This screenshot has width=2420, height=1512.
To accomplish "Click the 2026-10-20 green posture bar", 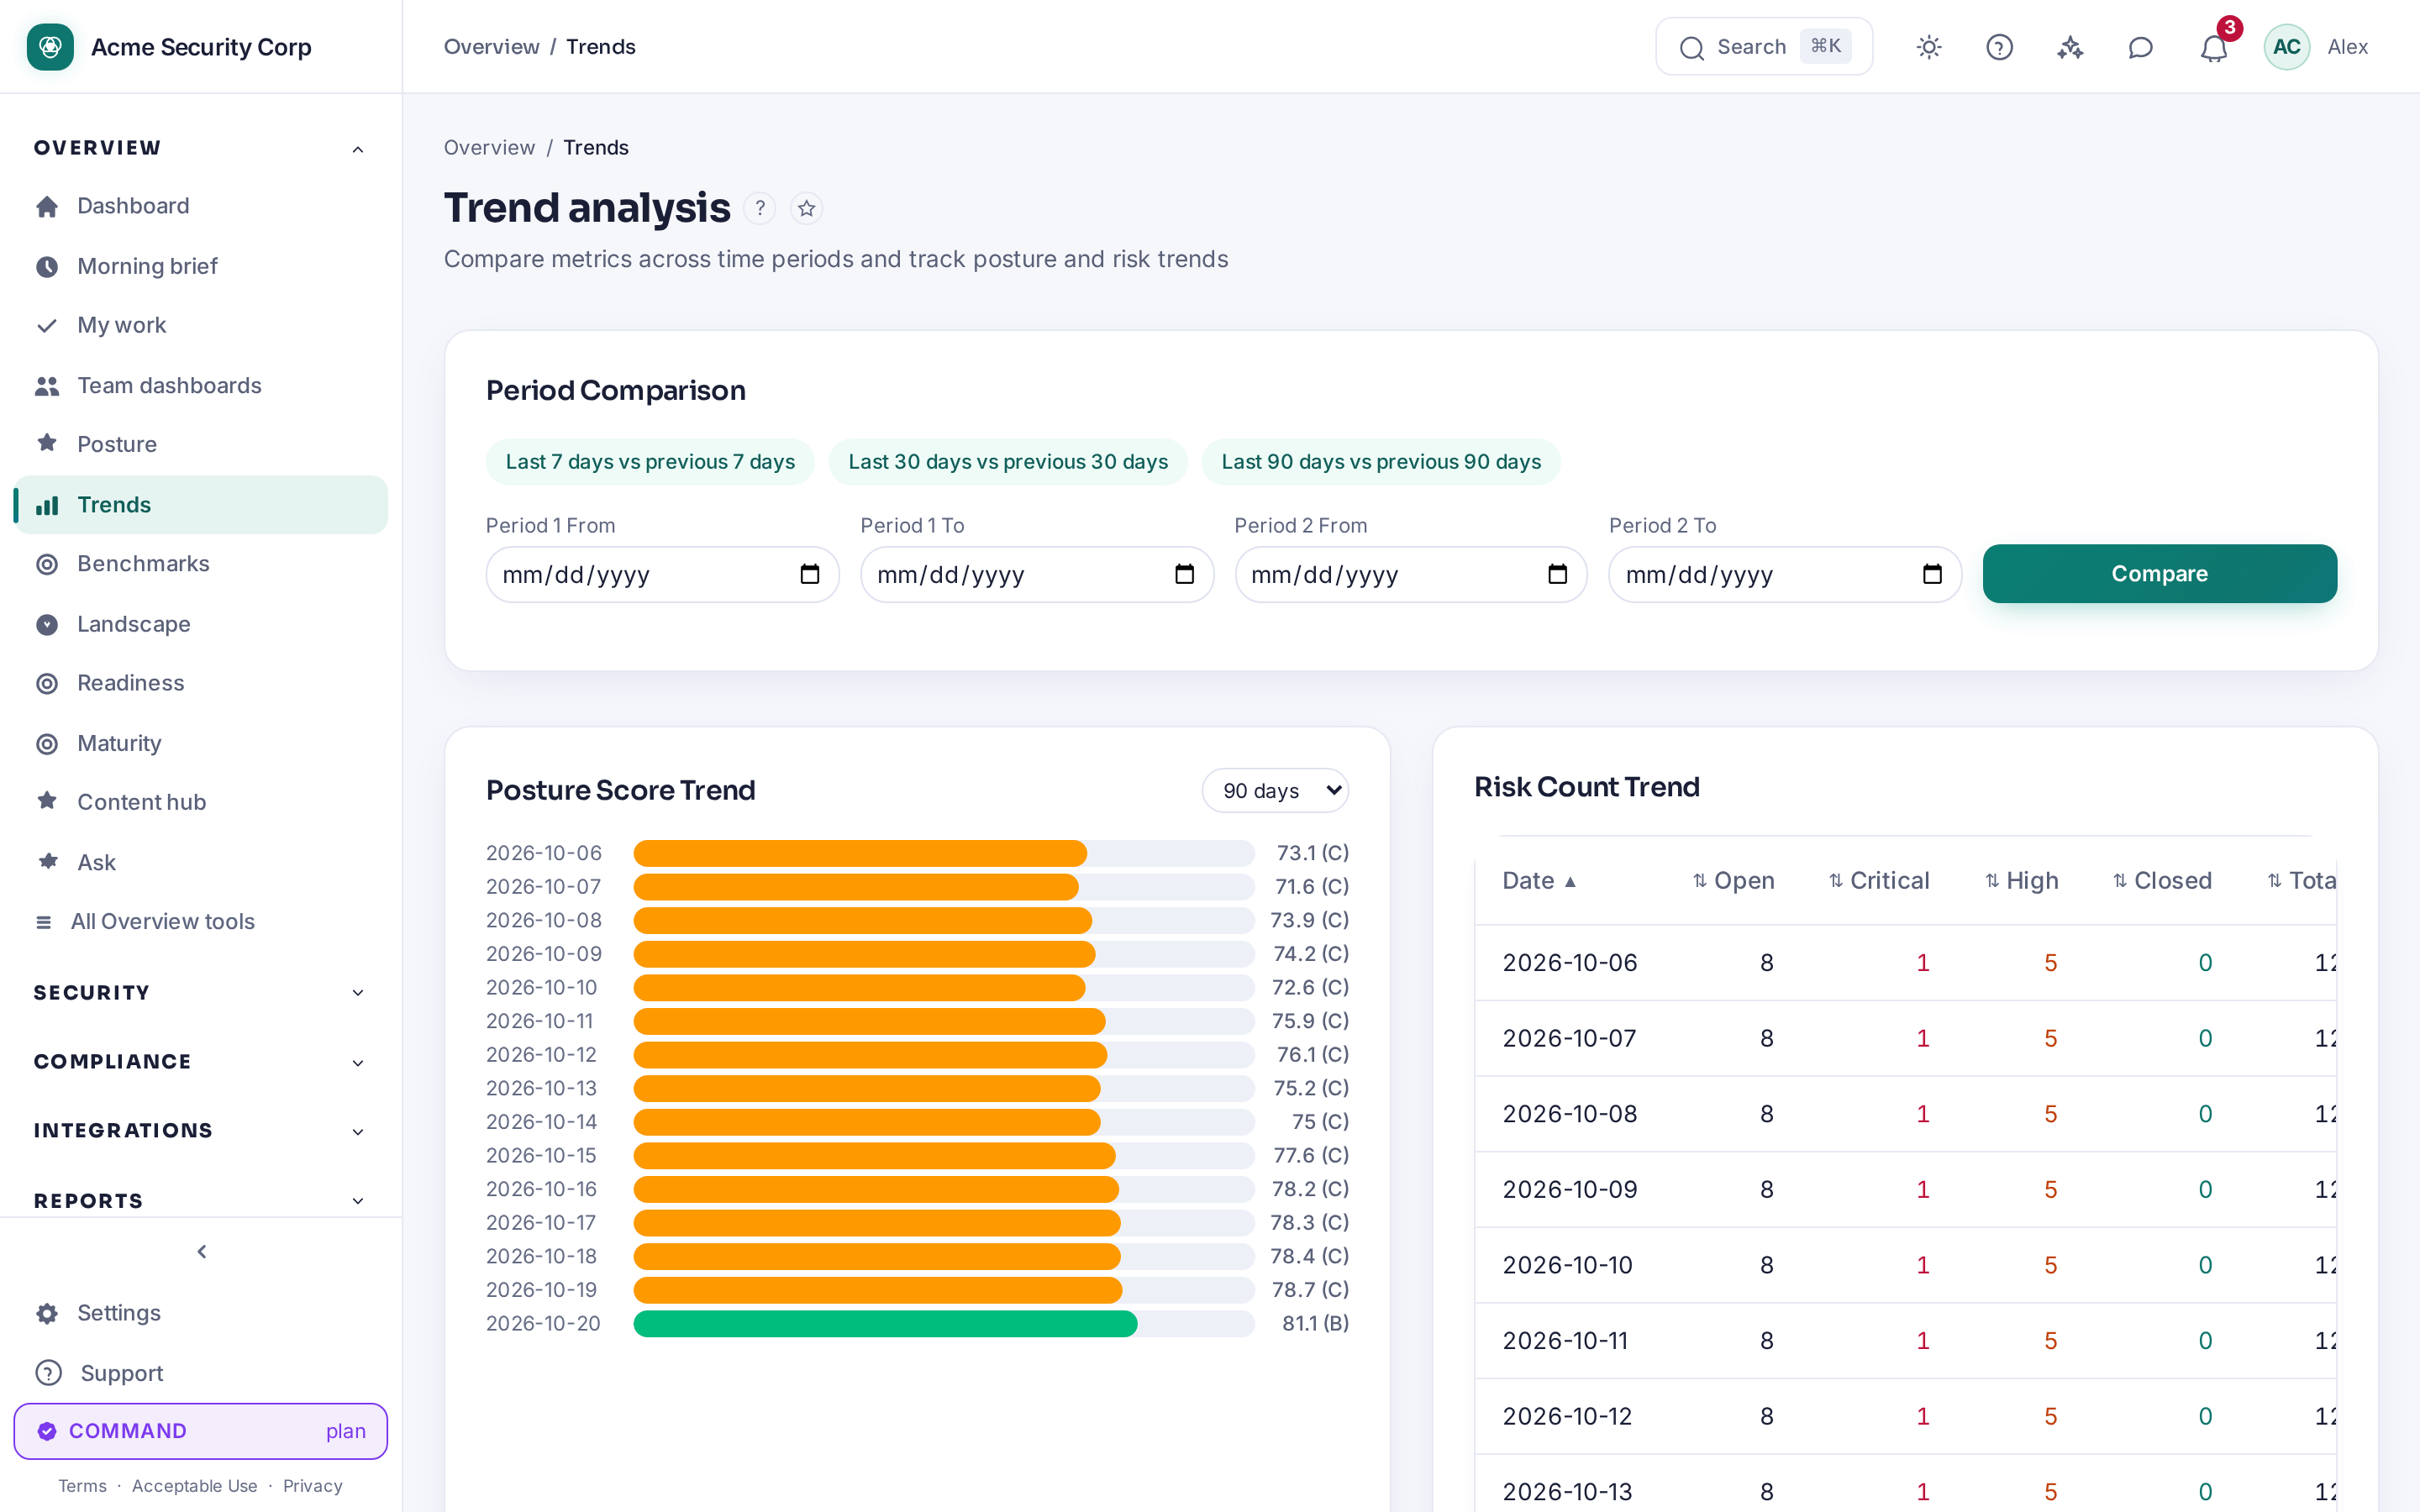I will [885, 1324].
